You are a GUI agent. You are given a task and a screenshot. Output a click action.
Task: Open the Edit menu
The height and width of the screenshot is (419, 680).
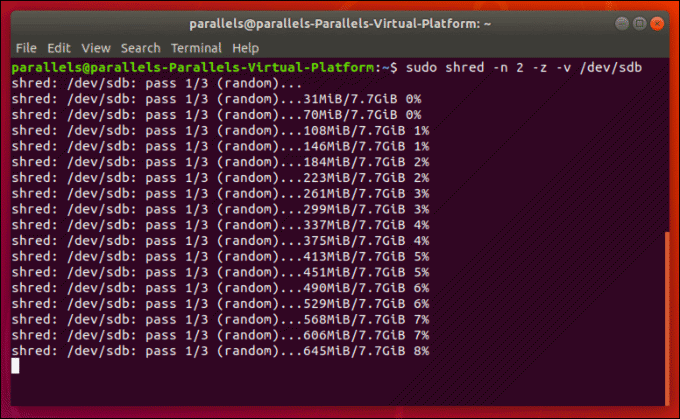point(59,48)
